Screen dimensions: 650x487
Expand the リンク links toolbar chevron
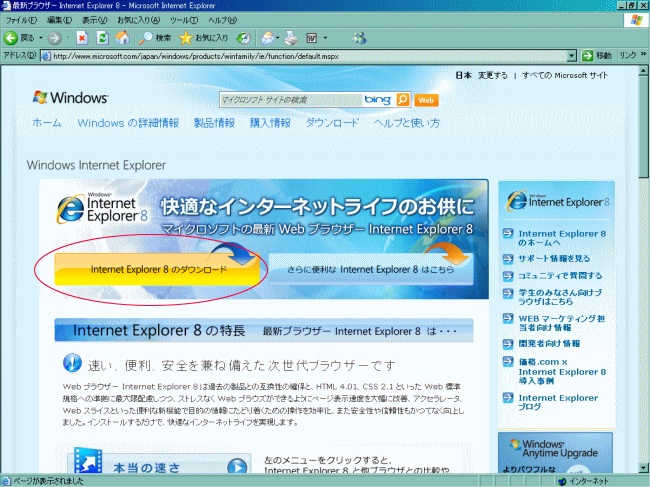(x=643, y=54)
